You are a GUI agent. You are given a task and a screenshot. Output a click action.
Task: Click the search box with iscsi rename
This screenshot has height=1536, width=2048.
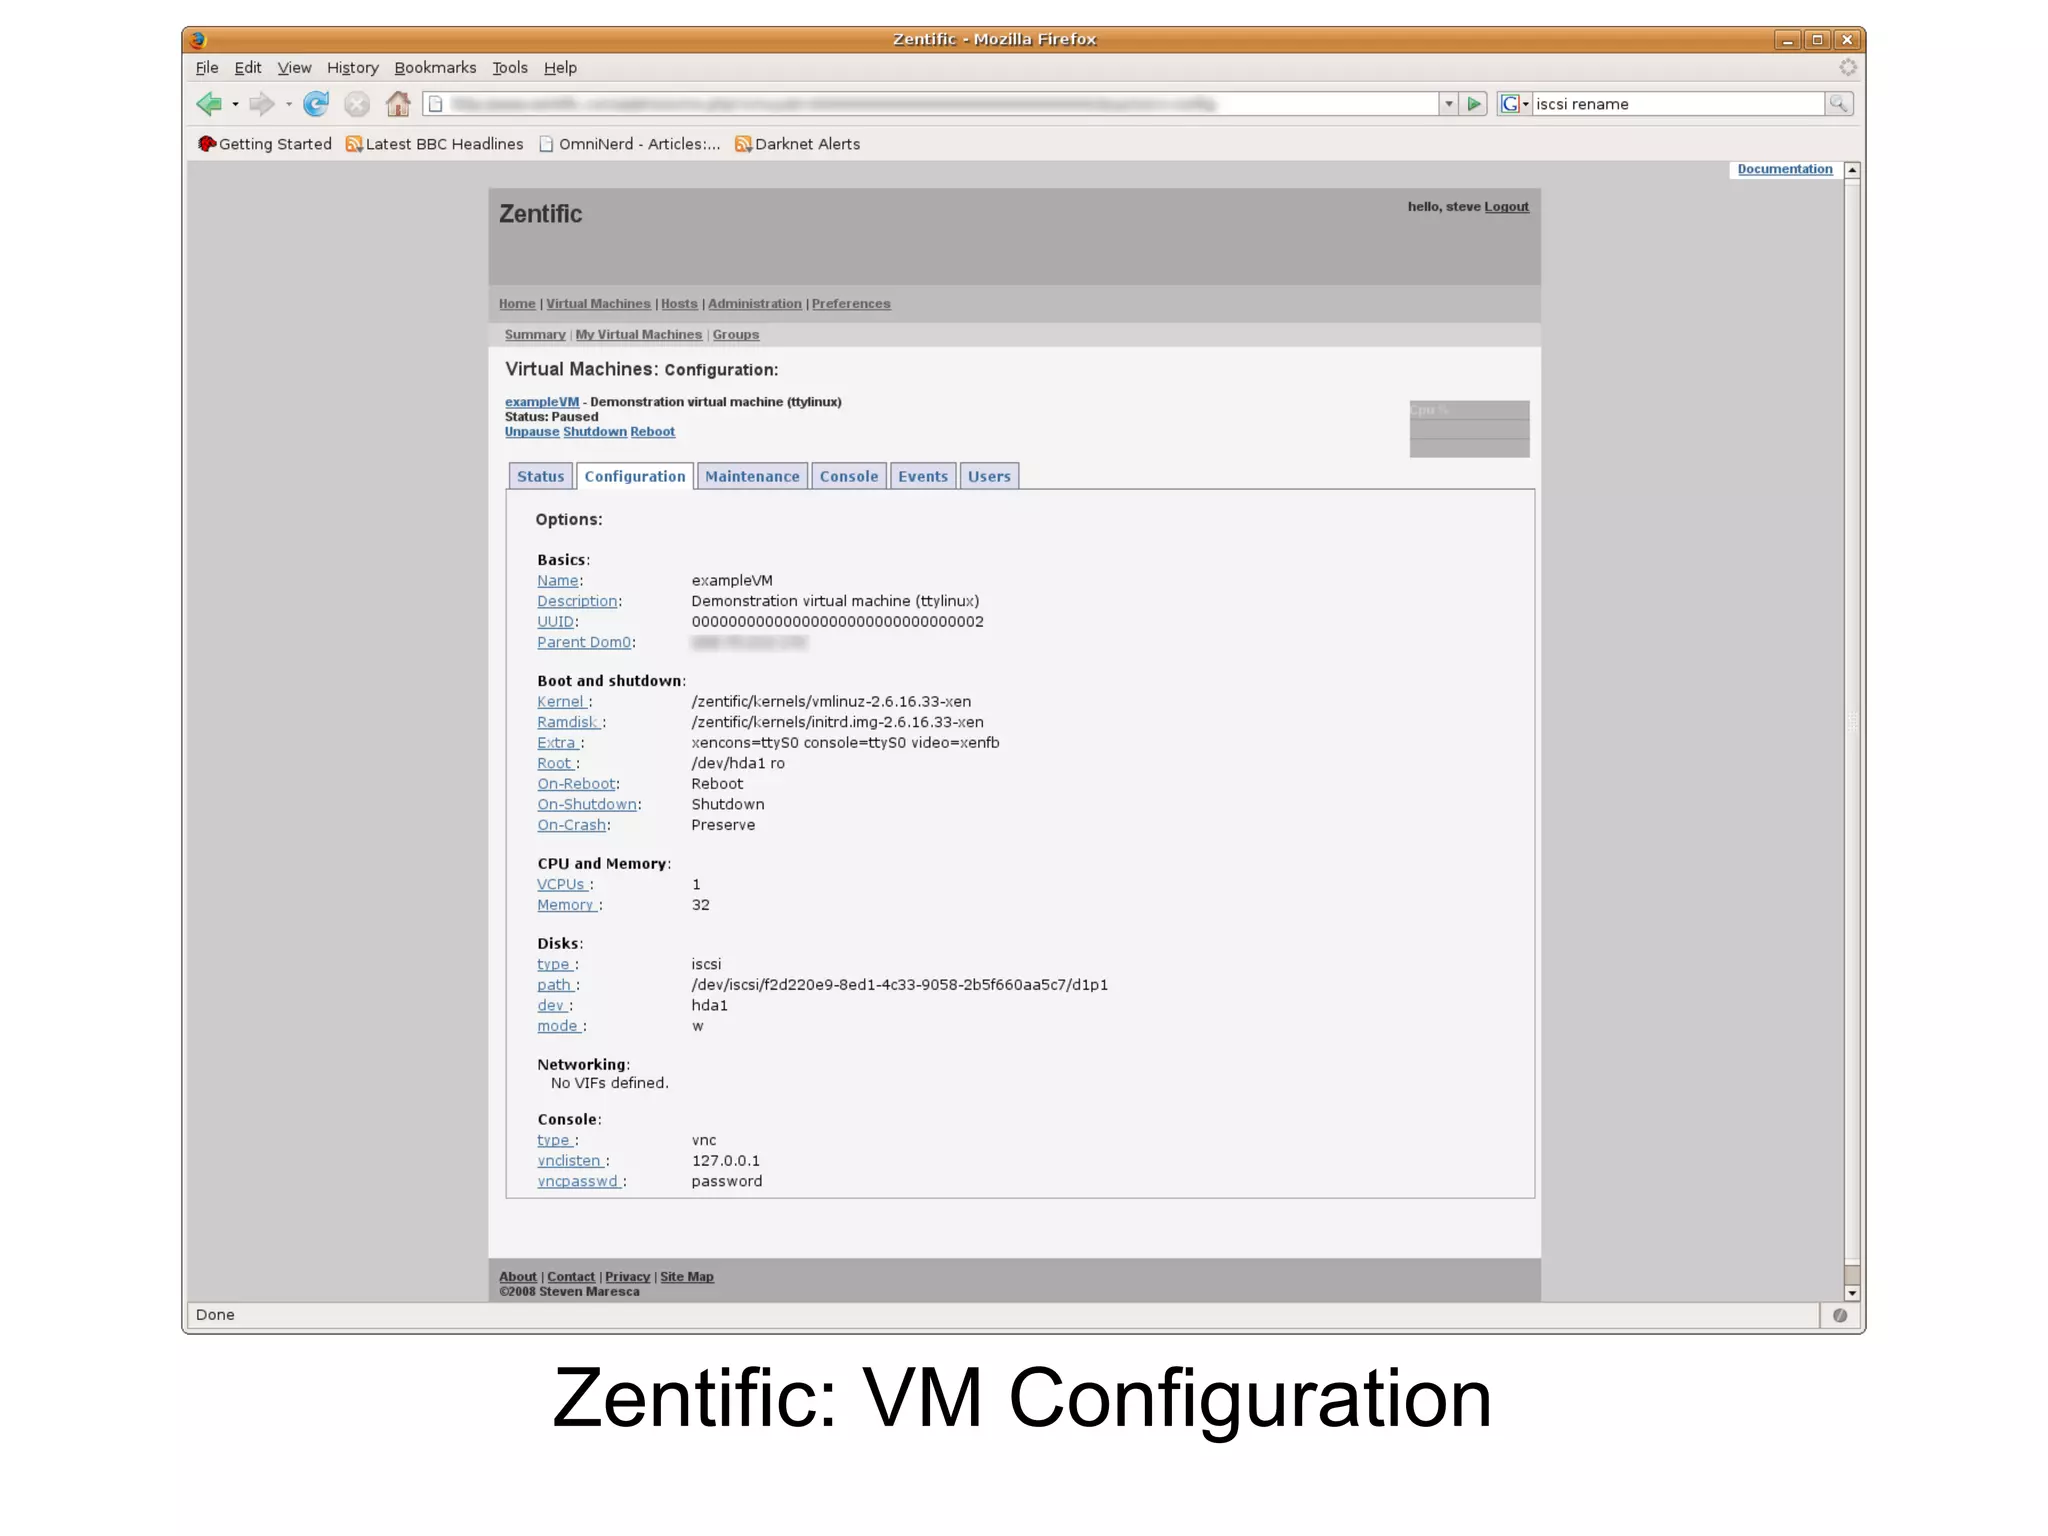1677,104
